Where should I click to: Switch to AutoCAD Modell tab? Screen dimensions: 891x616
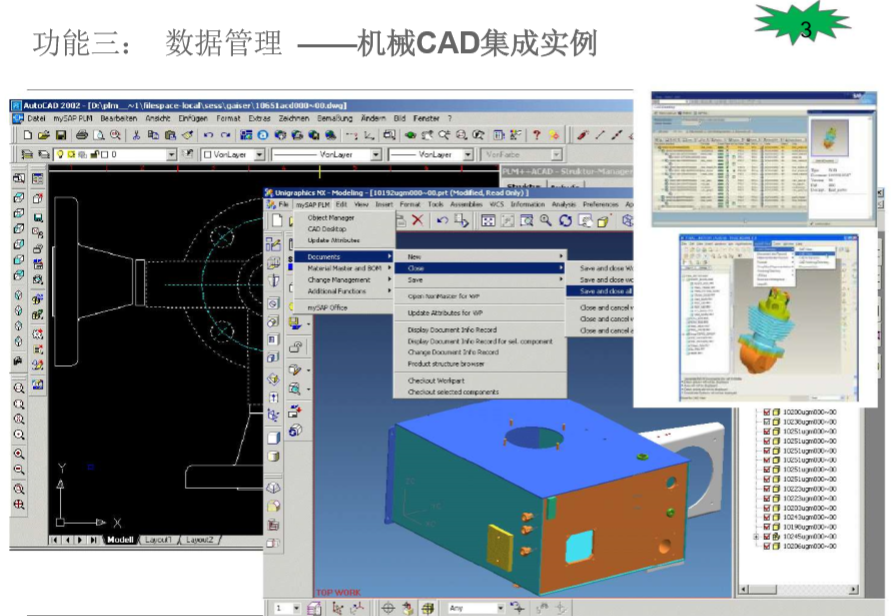pyautogui.click(x=120, y=540)
